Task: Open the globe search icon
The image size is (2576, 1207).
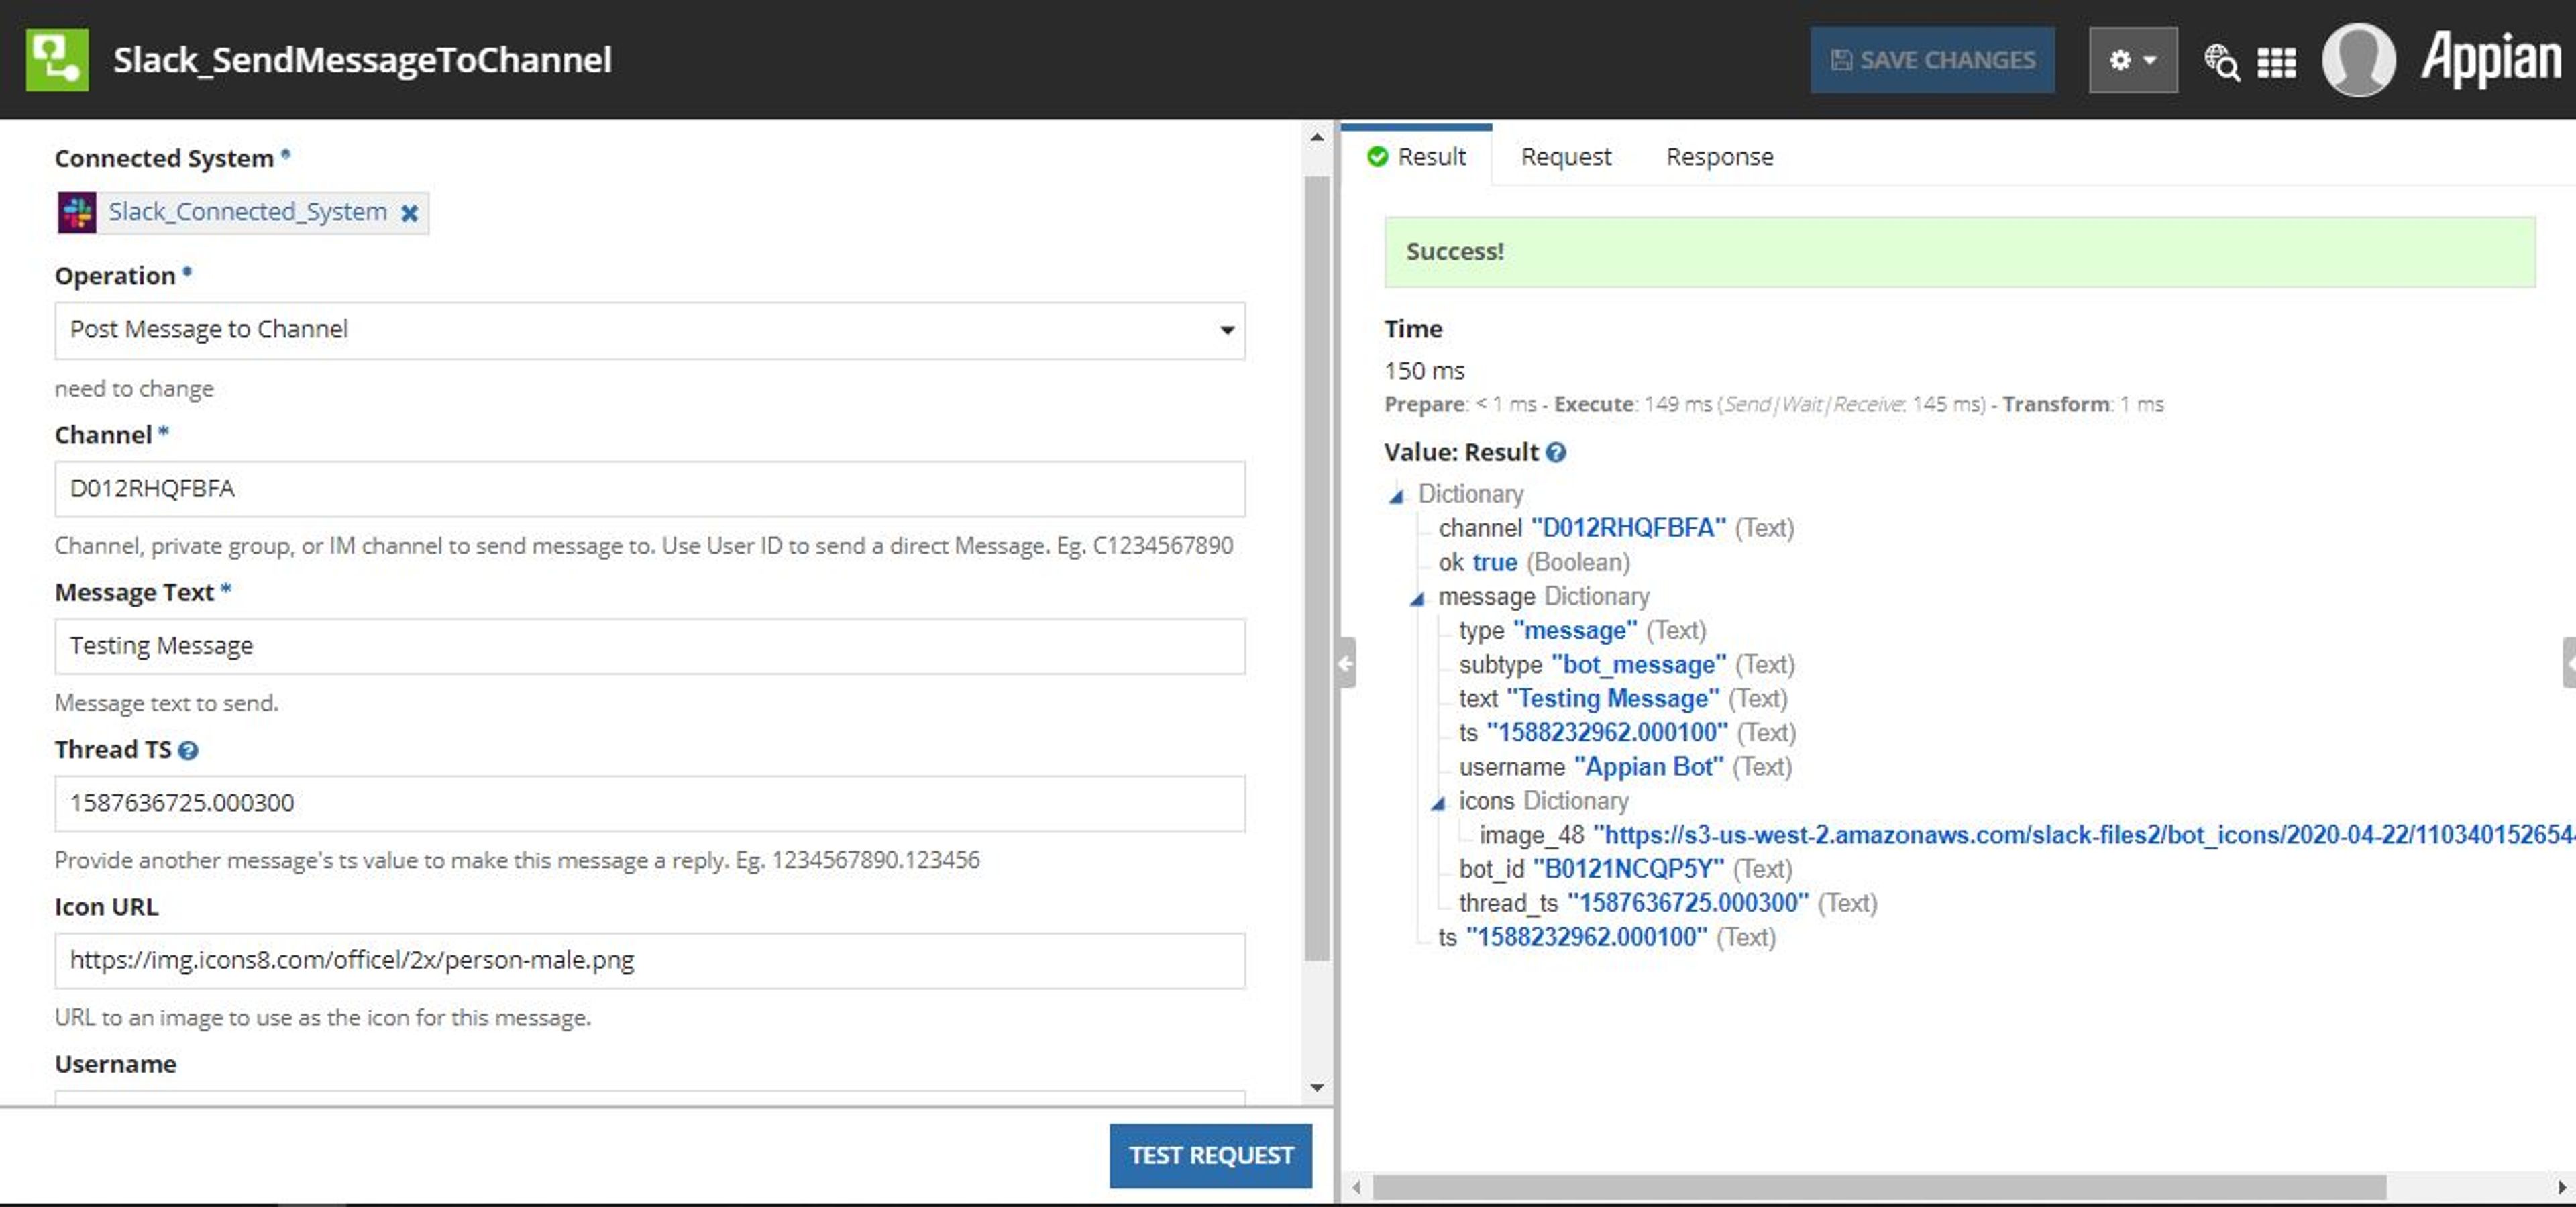Action: (x=2221, y=62)
